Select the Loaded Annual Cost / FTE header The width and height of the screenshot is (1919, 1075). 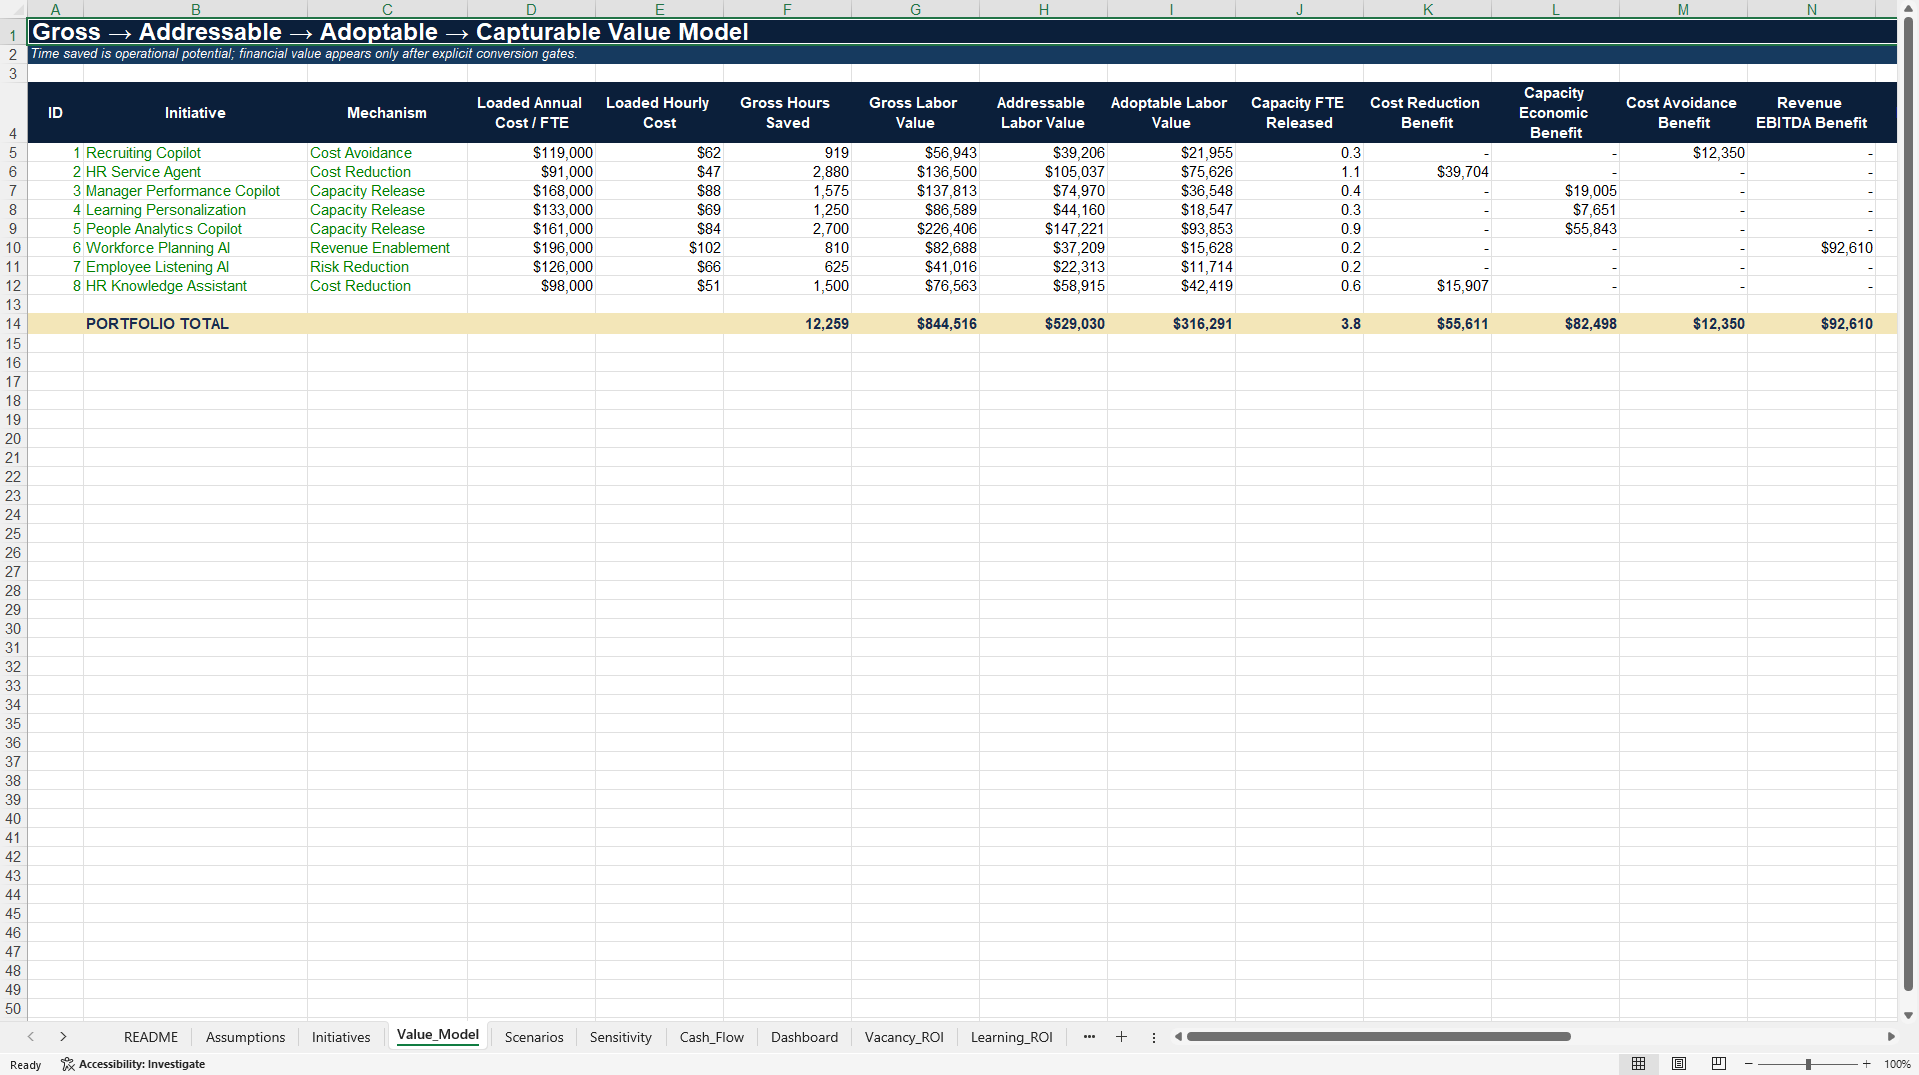[x=531, y=113]
